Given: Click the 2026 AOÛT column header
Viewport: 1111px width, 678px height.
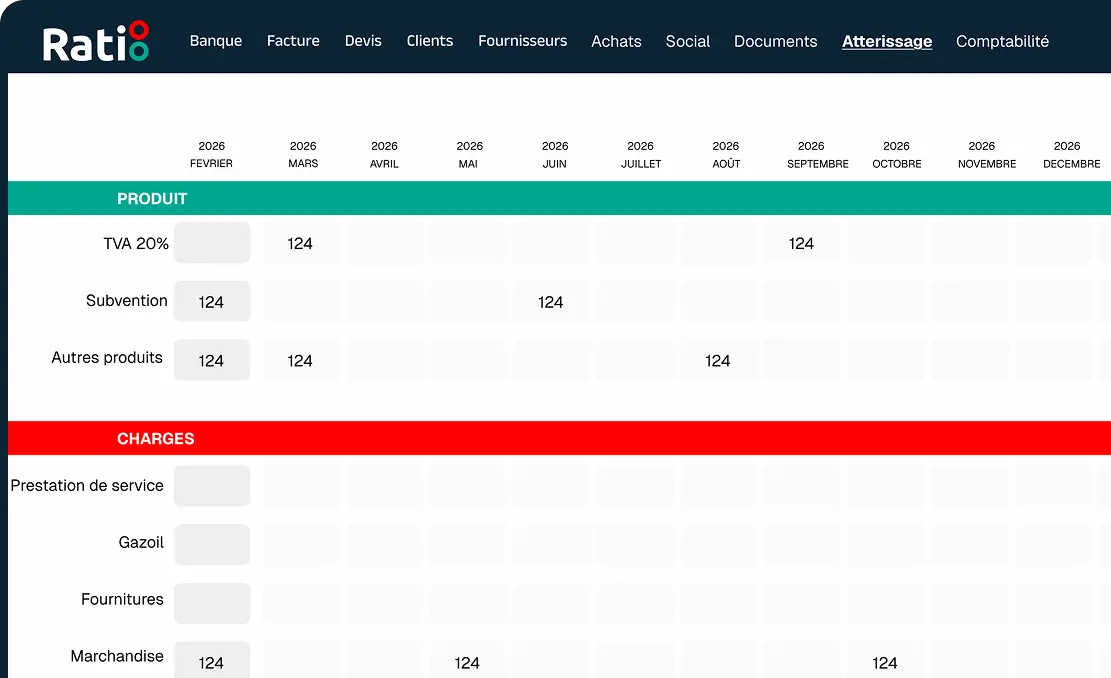Looking at the screenshot, I should click(726, 154).
